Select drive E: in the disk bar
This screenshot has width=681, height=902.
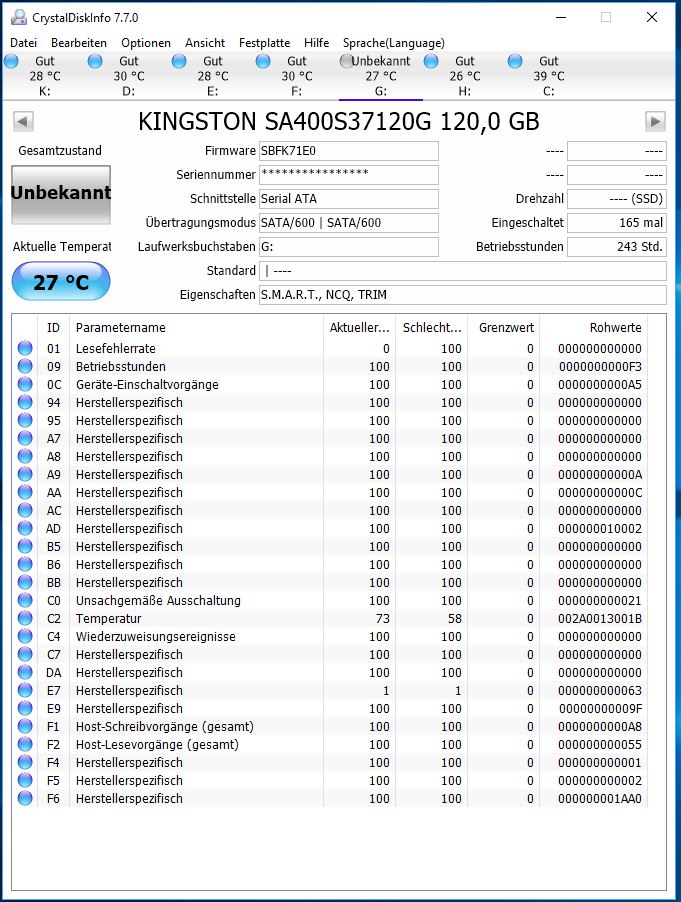click(x=212, y=76)
